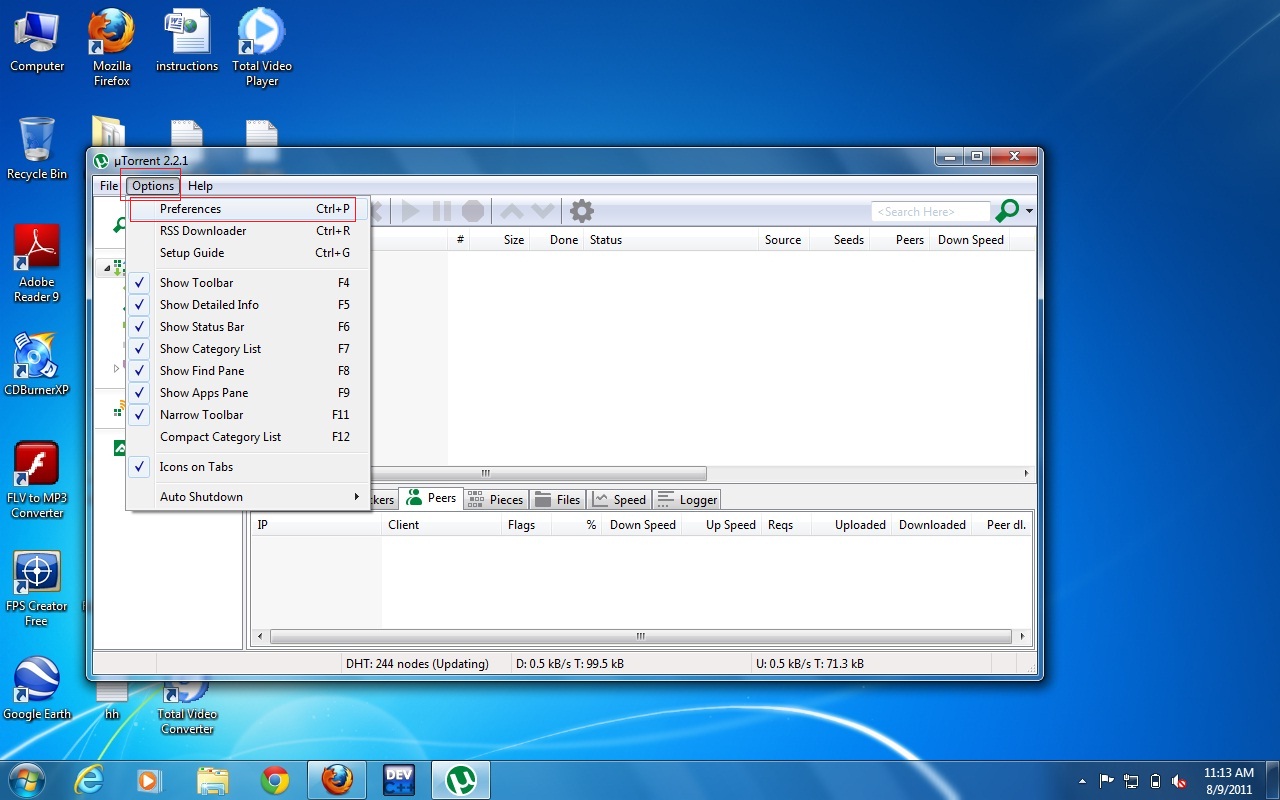Image resolution: width=1280 pixels, height=800 pixels.
Task: Click the Pieces tab grid icon
Action: coord(475,499)
